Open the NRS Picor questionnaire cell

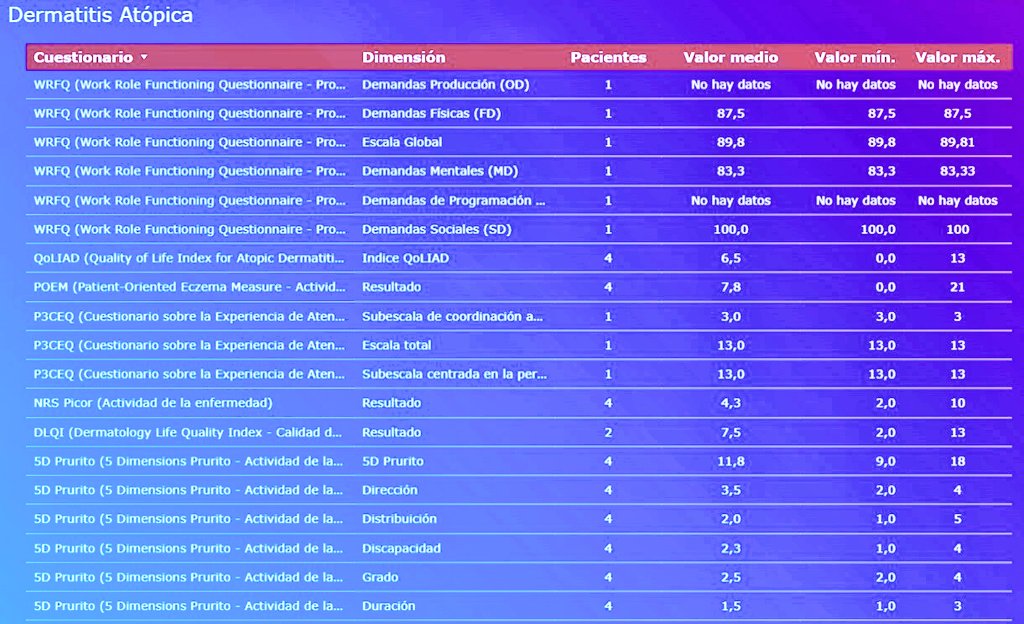click(153, 403)
